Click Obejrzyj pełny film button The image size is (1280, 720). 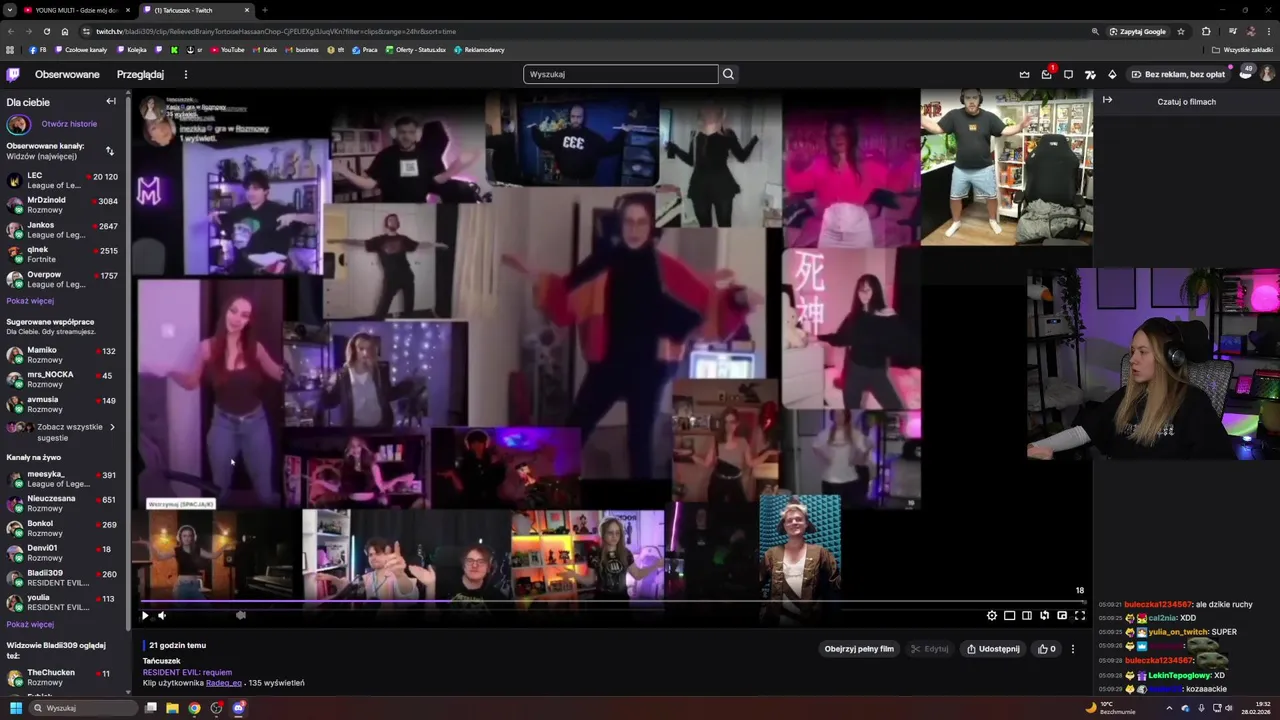(x=859, y=649)
